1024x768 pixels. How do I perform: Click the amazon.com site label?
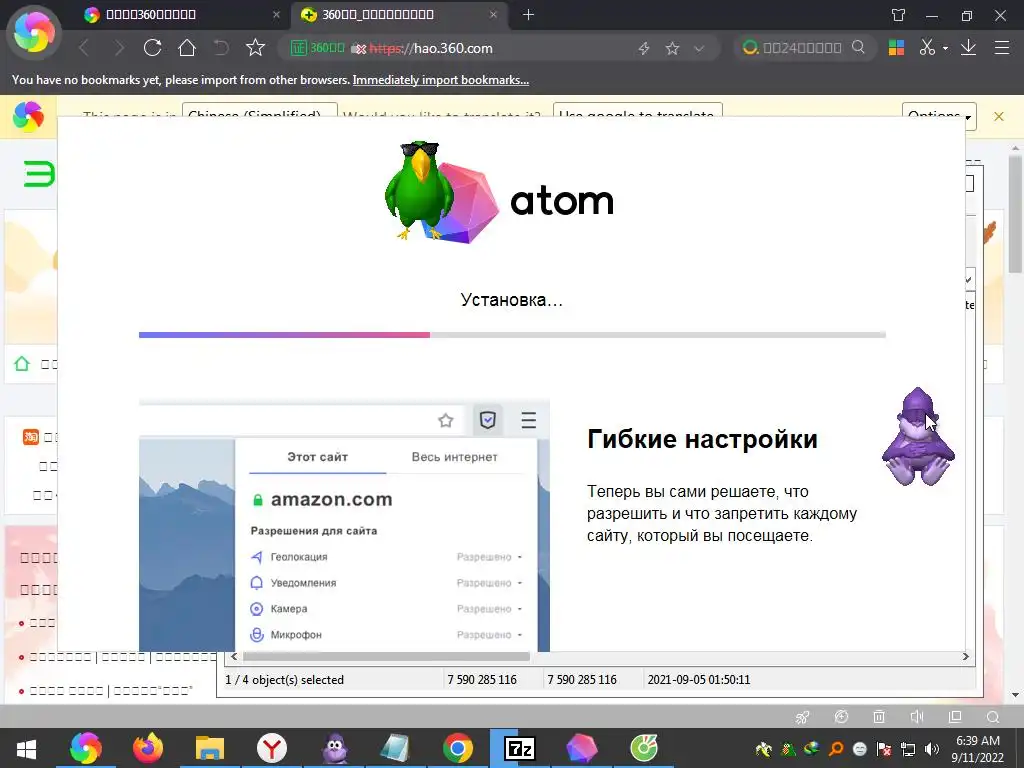tap(331, 500)
